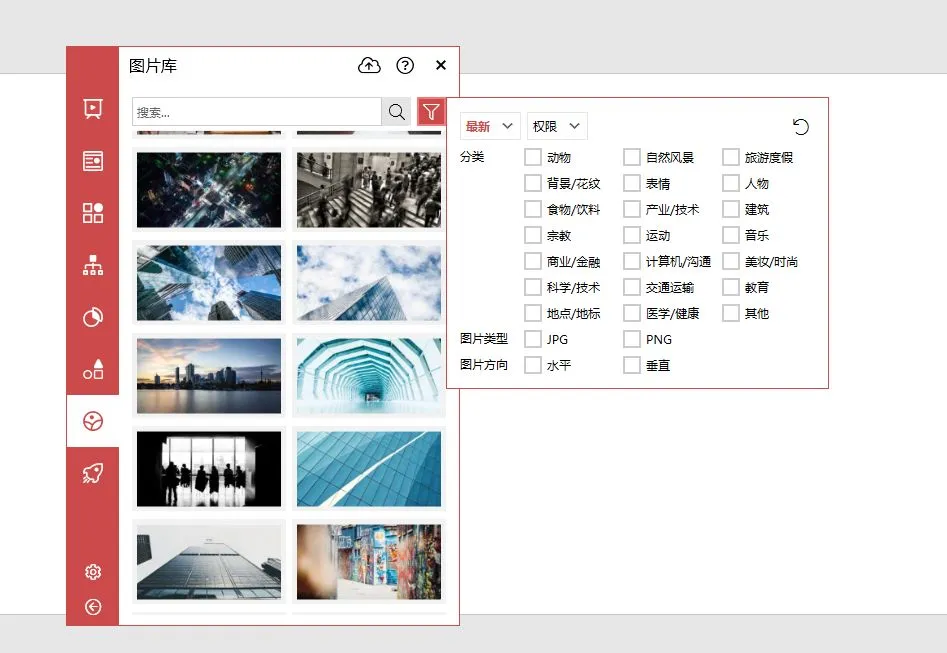Open the help question mark icon
Viewport: 947px width, 653px height.
pos(405,65)
